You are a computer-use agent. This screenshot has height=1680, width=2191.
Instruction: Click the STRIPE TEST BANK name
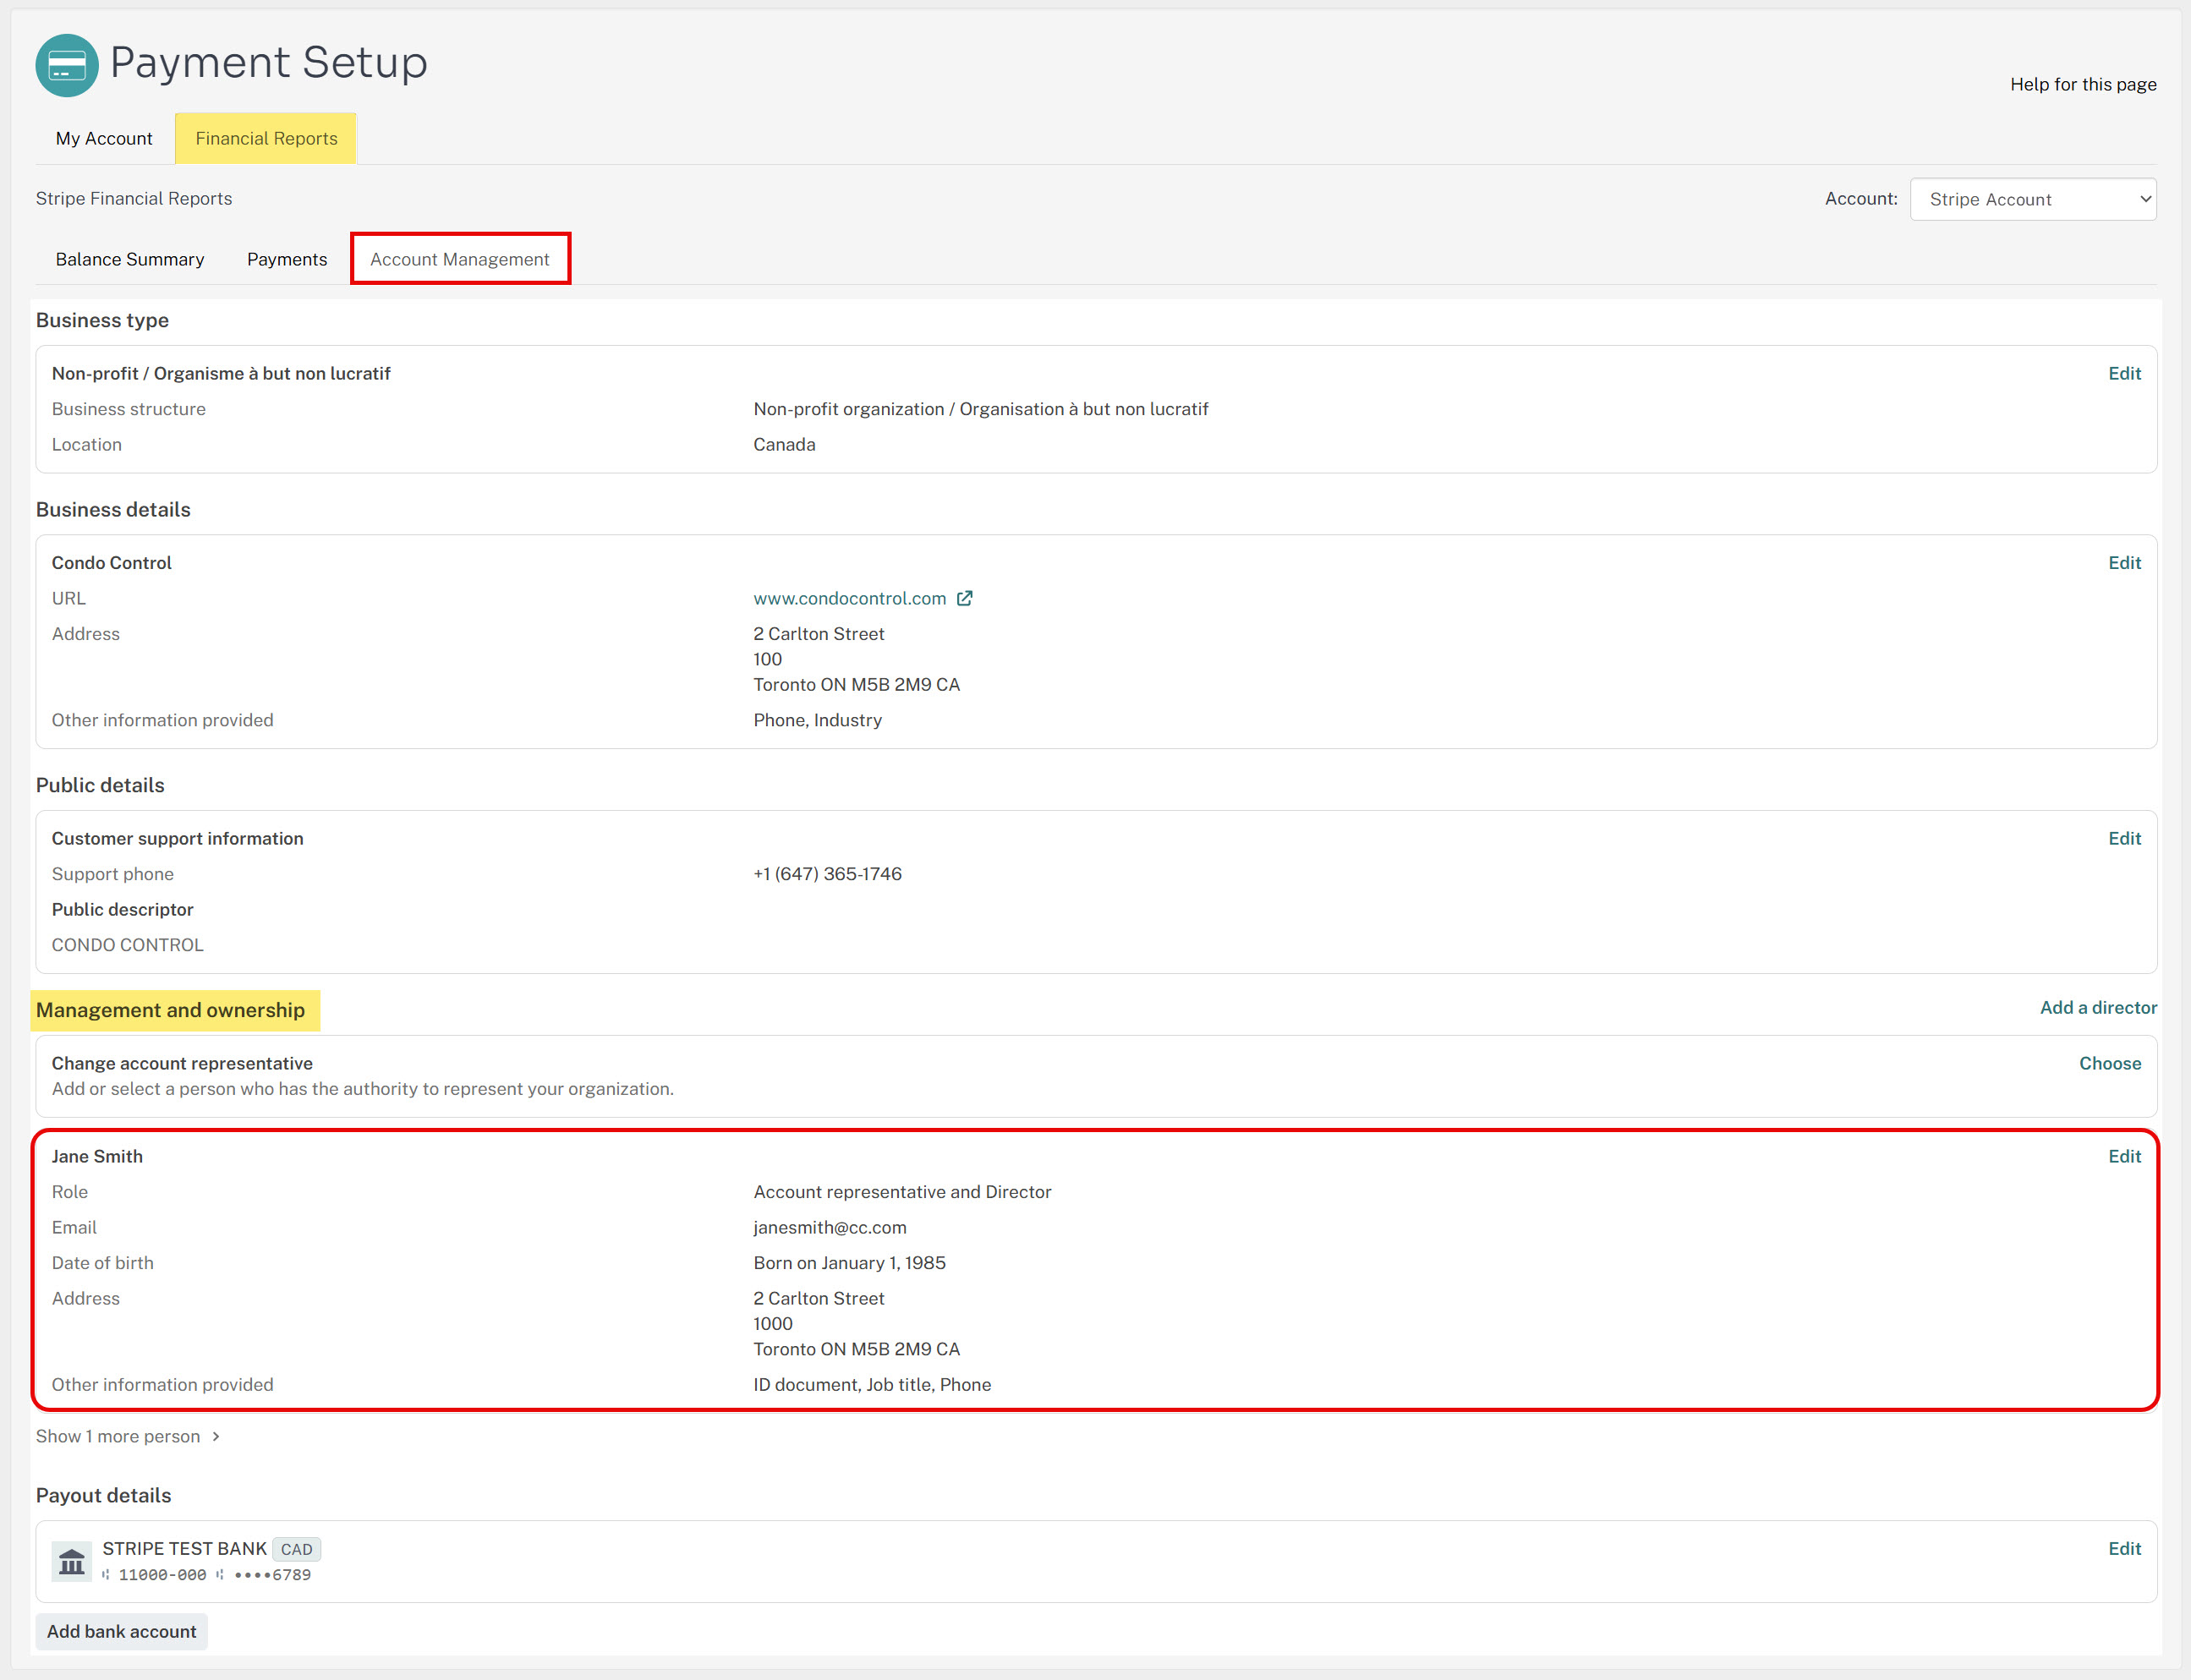pos(184,1549)
